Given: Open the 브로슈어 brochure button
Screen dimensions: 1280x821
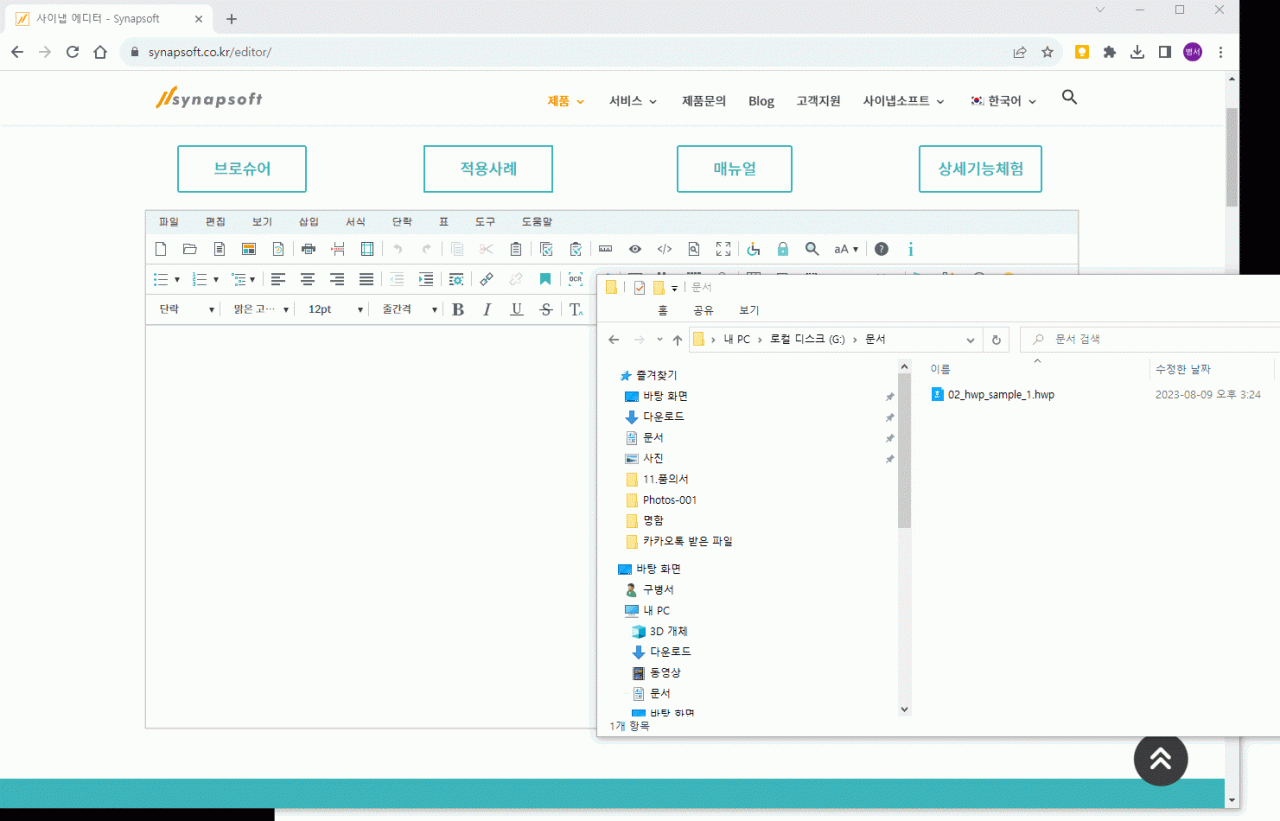Looking at the screenshot, I should 241,169.
